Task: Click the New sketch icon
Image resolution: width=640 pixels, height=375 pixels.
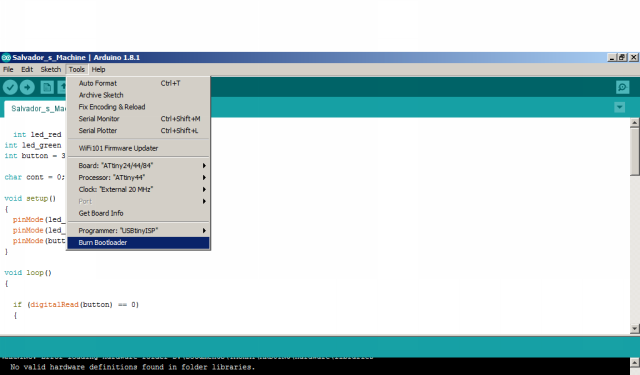Action: click(x=47, y=87)
